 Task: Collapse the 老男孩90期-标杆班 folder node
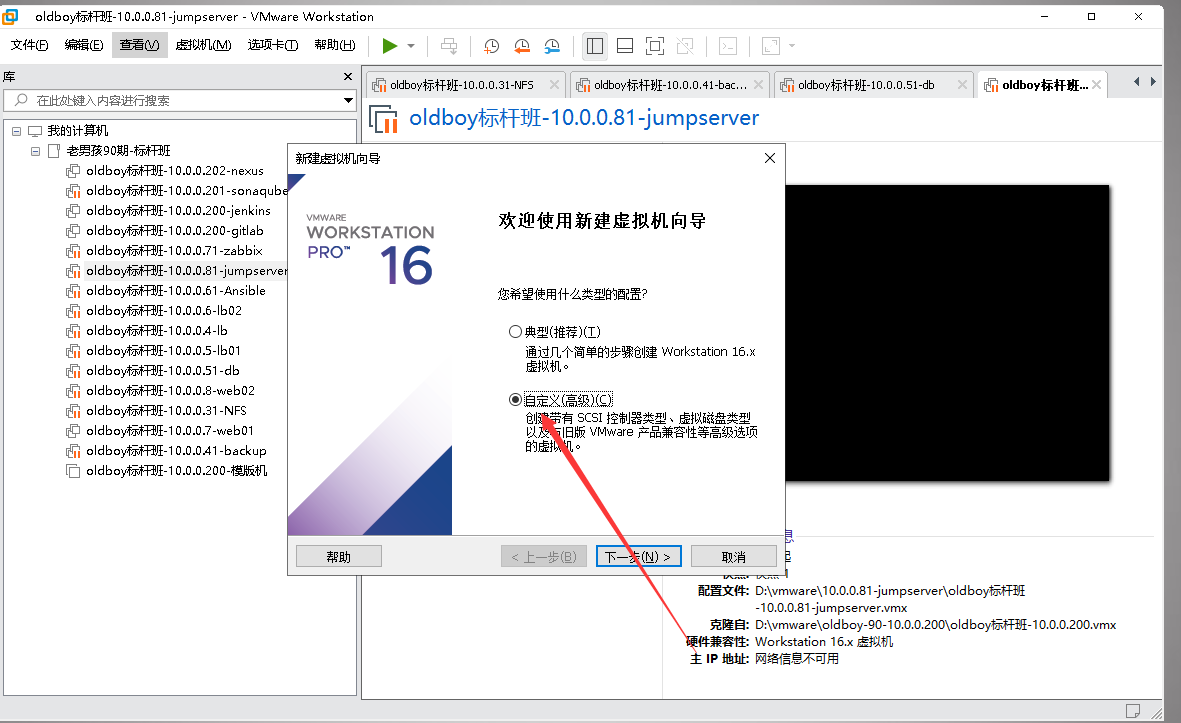point(35,151)
